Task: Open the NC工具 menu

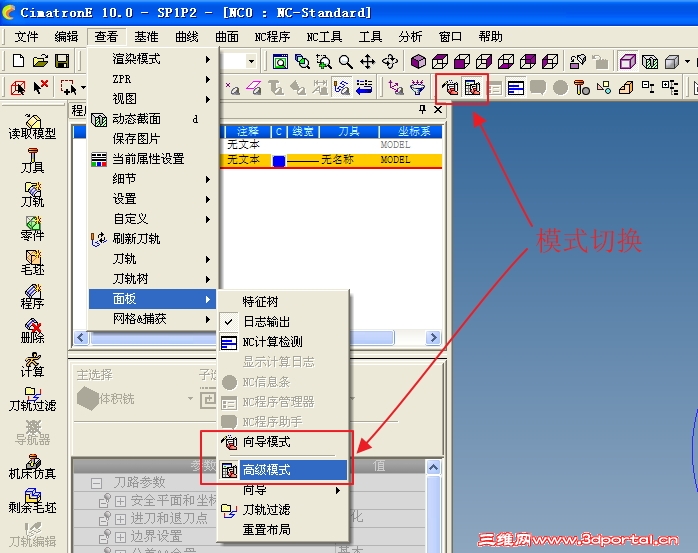Action: click(325, 37)
